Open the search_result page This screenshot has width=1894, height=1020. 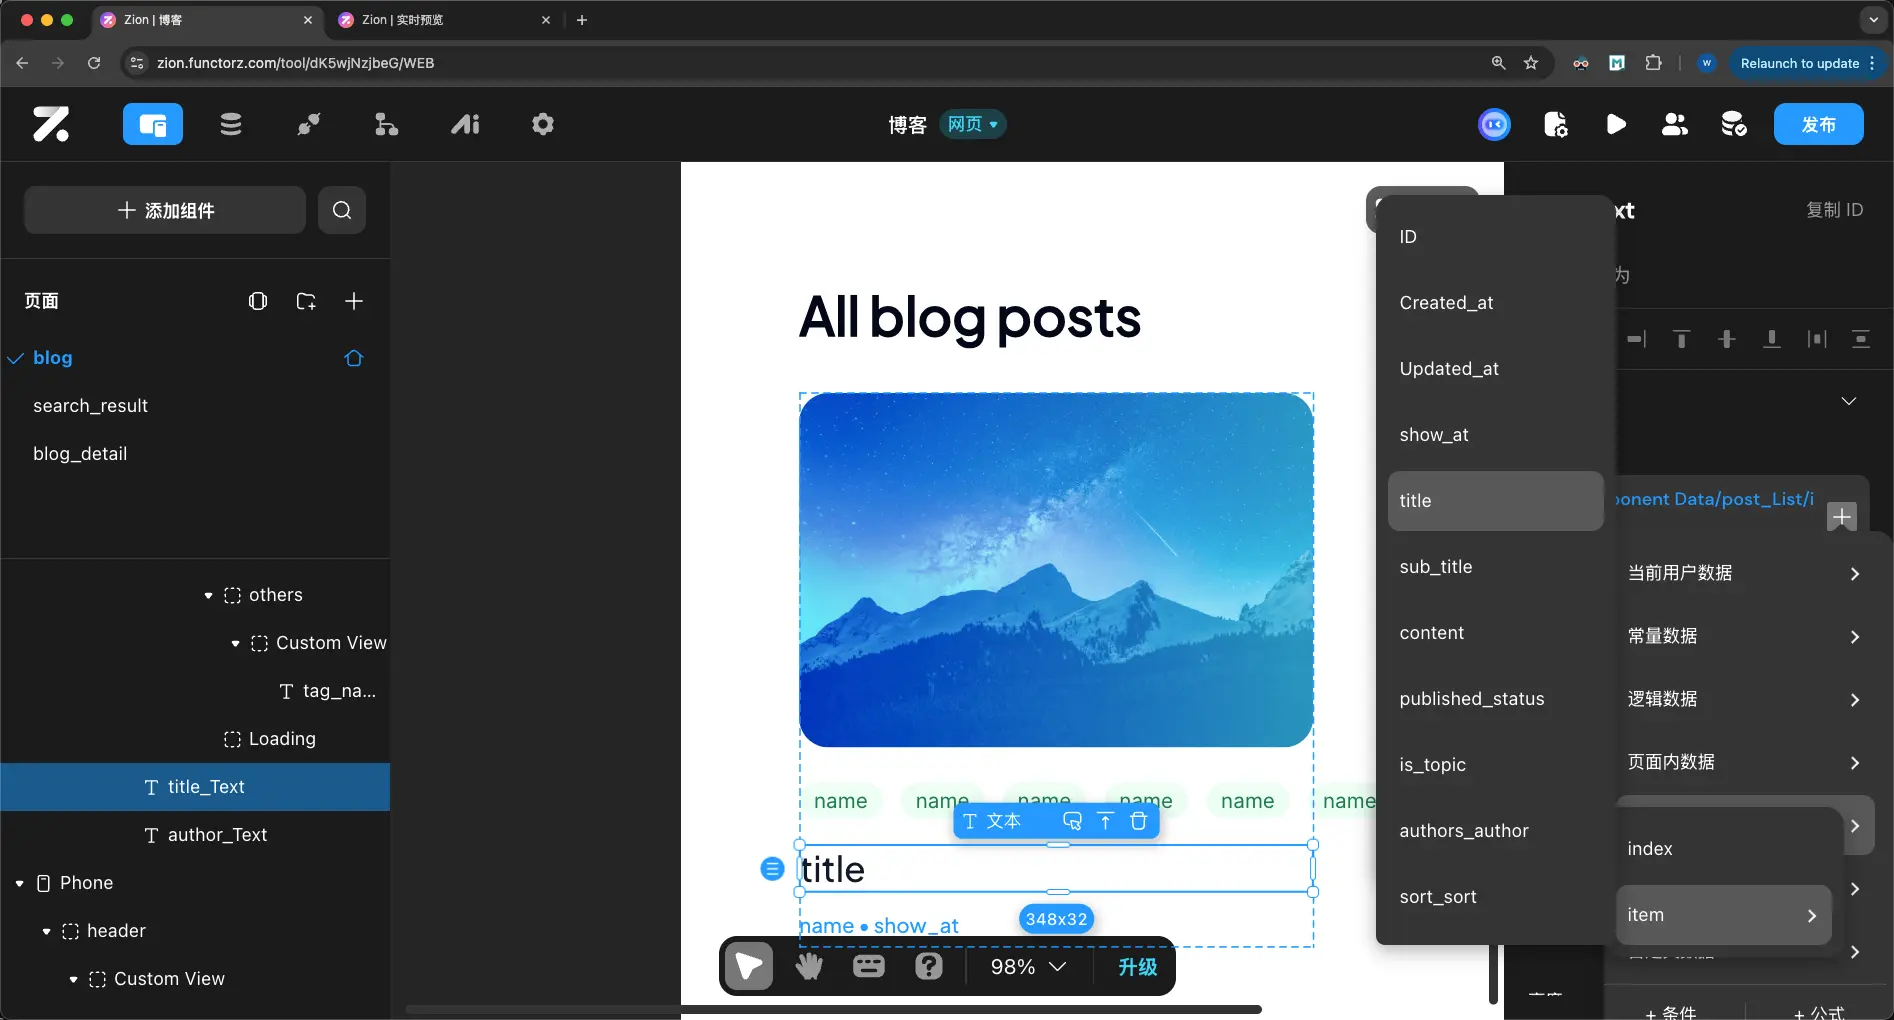click(90, 406)
